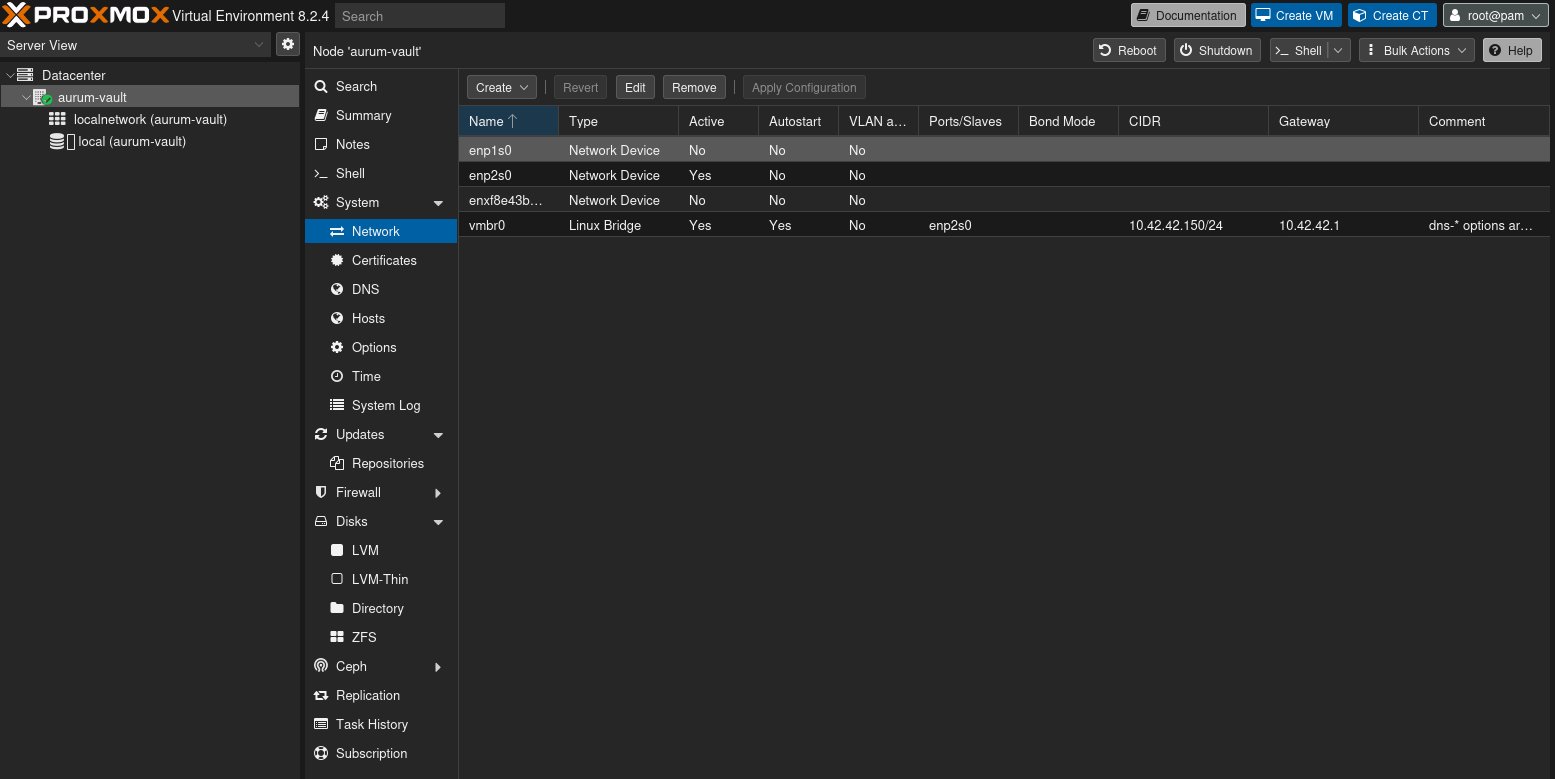Click the Updates refresh icon
The width and height of the screenshot is (1555, 779).
click(x=321, y=434)
